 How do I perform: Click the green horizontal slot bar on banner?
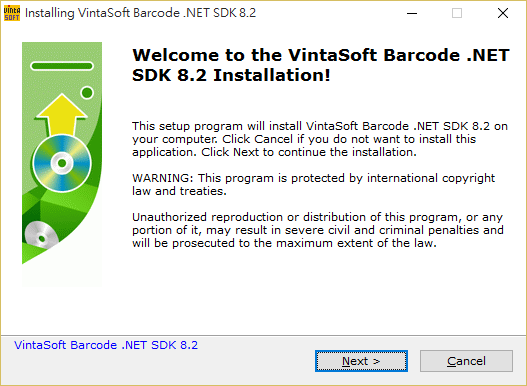(x=62, y=66)
